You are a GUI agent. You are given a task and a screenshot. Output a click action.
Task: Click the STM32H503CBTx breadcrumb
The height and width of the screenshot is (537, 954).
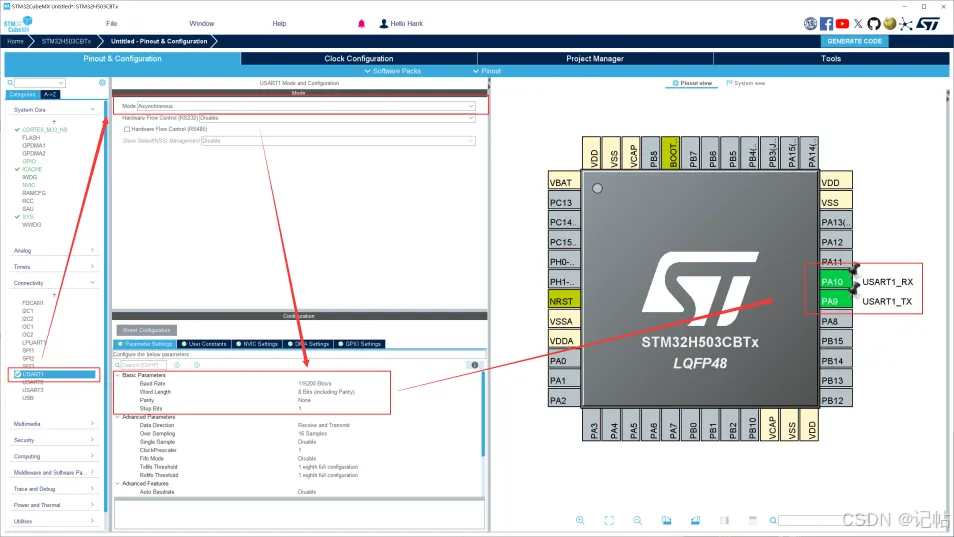66,41
